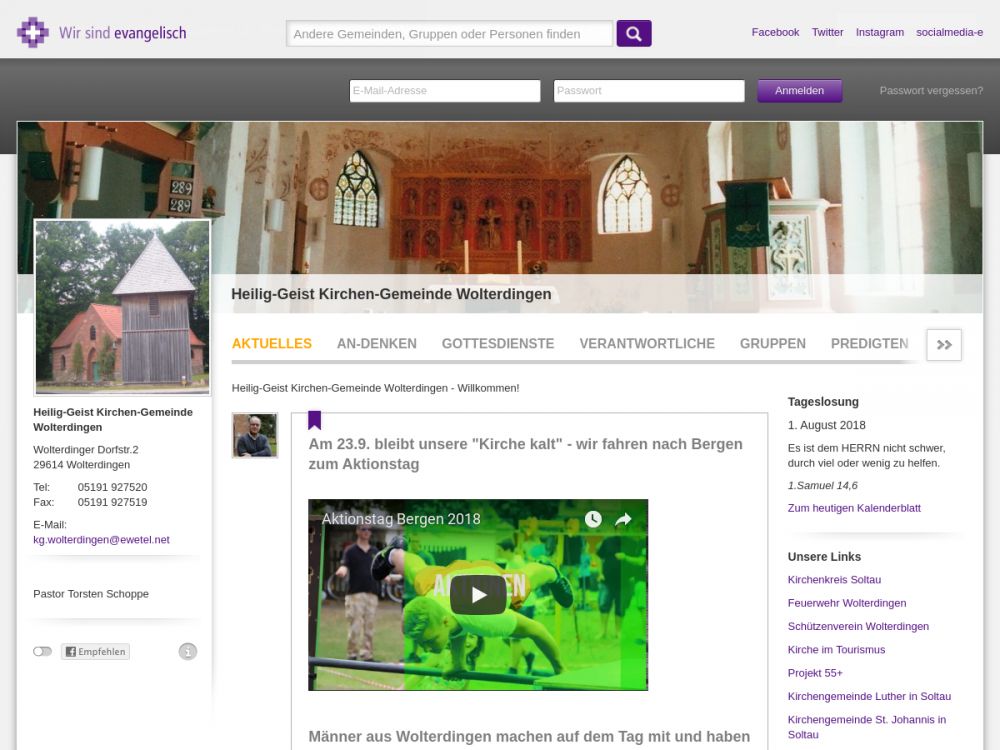Image resolution: width=1000 pixels, height=750 pixels.
Task: Focus the Passwort input field
Action: point(648,91)
